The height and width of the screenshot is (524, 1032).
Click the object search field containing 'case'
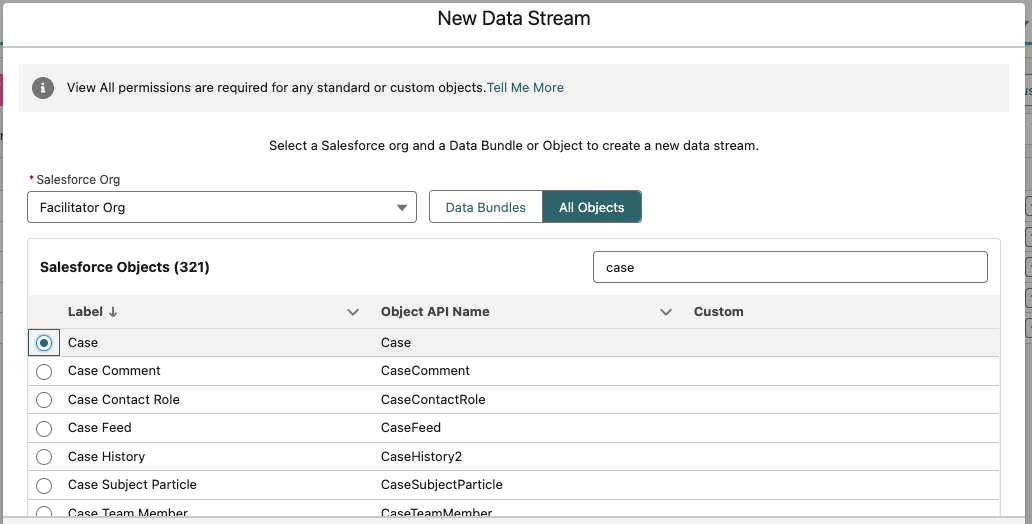point(790,267)
